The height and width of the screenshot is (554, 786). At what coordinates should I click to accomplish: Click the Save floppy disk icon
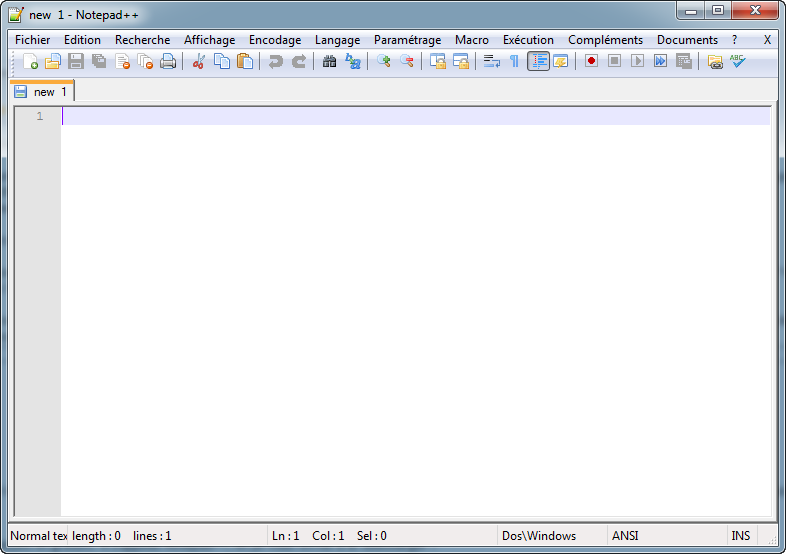tap(76, 61)
